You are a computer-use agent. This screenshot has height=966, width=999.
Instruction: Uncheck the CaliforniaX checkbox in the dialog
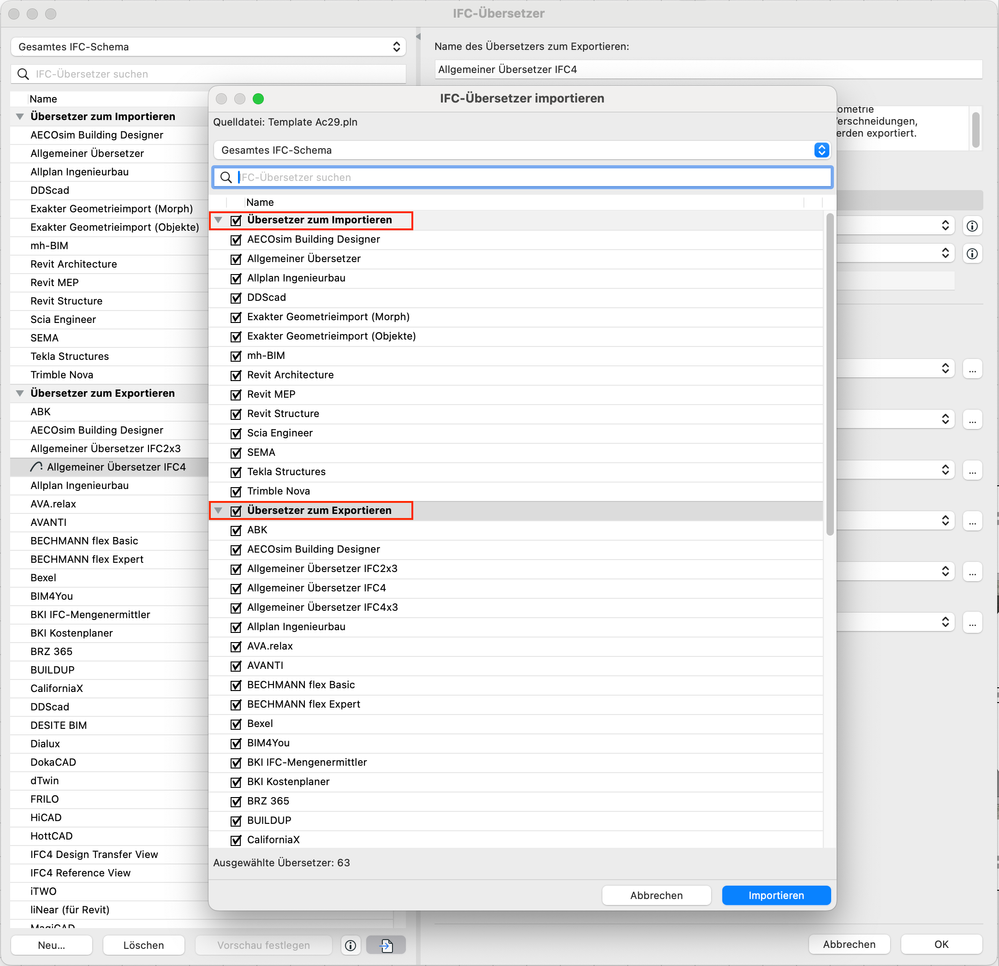(x=236, y=840)
